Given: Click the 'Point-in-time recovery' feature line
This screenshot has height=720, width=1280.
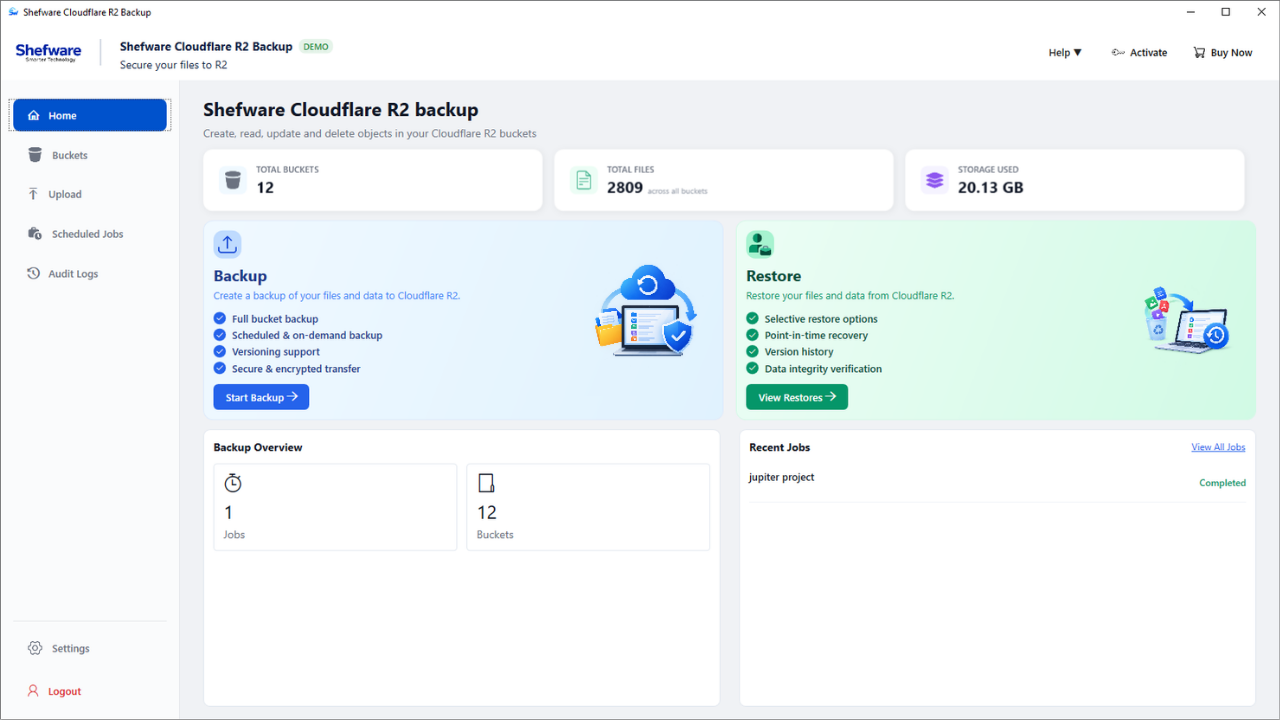Looking at the screenshot, I should [x=816, y=335].
